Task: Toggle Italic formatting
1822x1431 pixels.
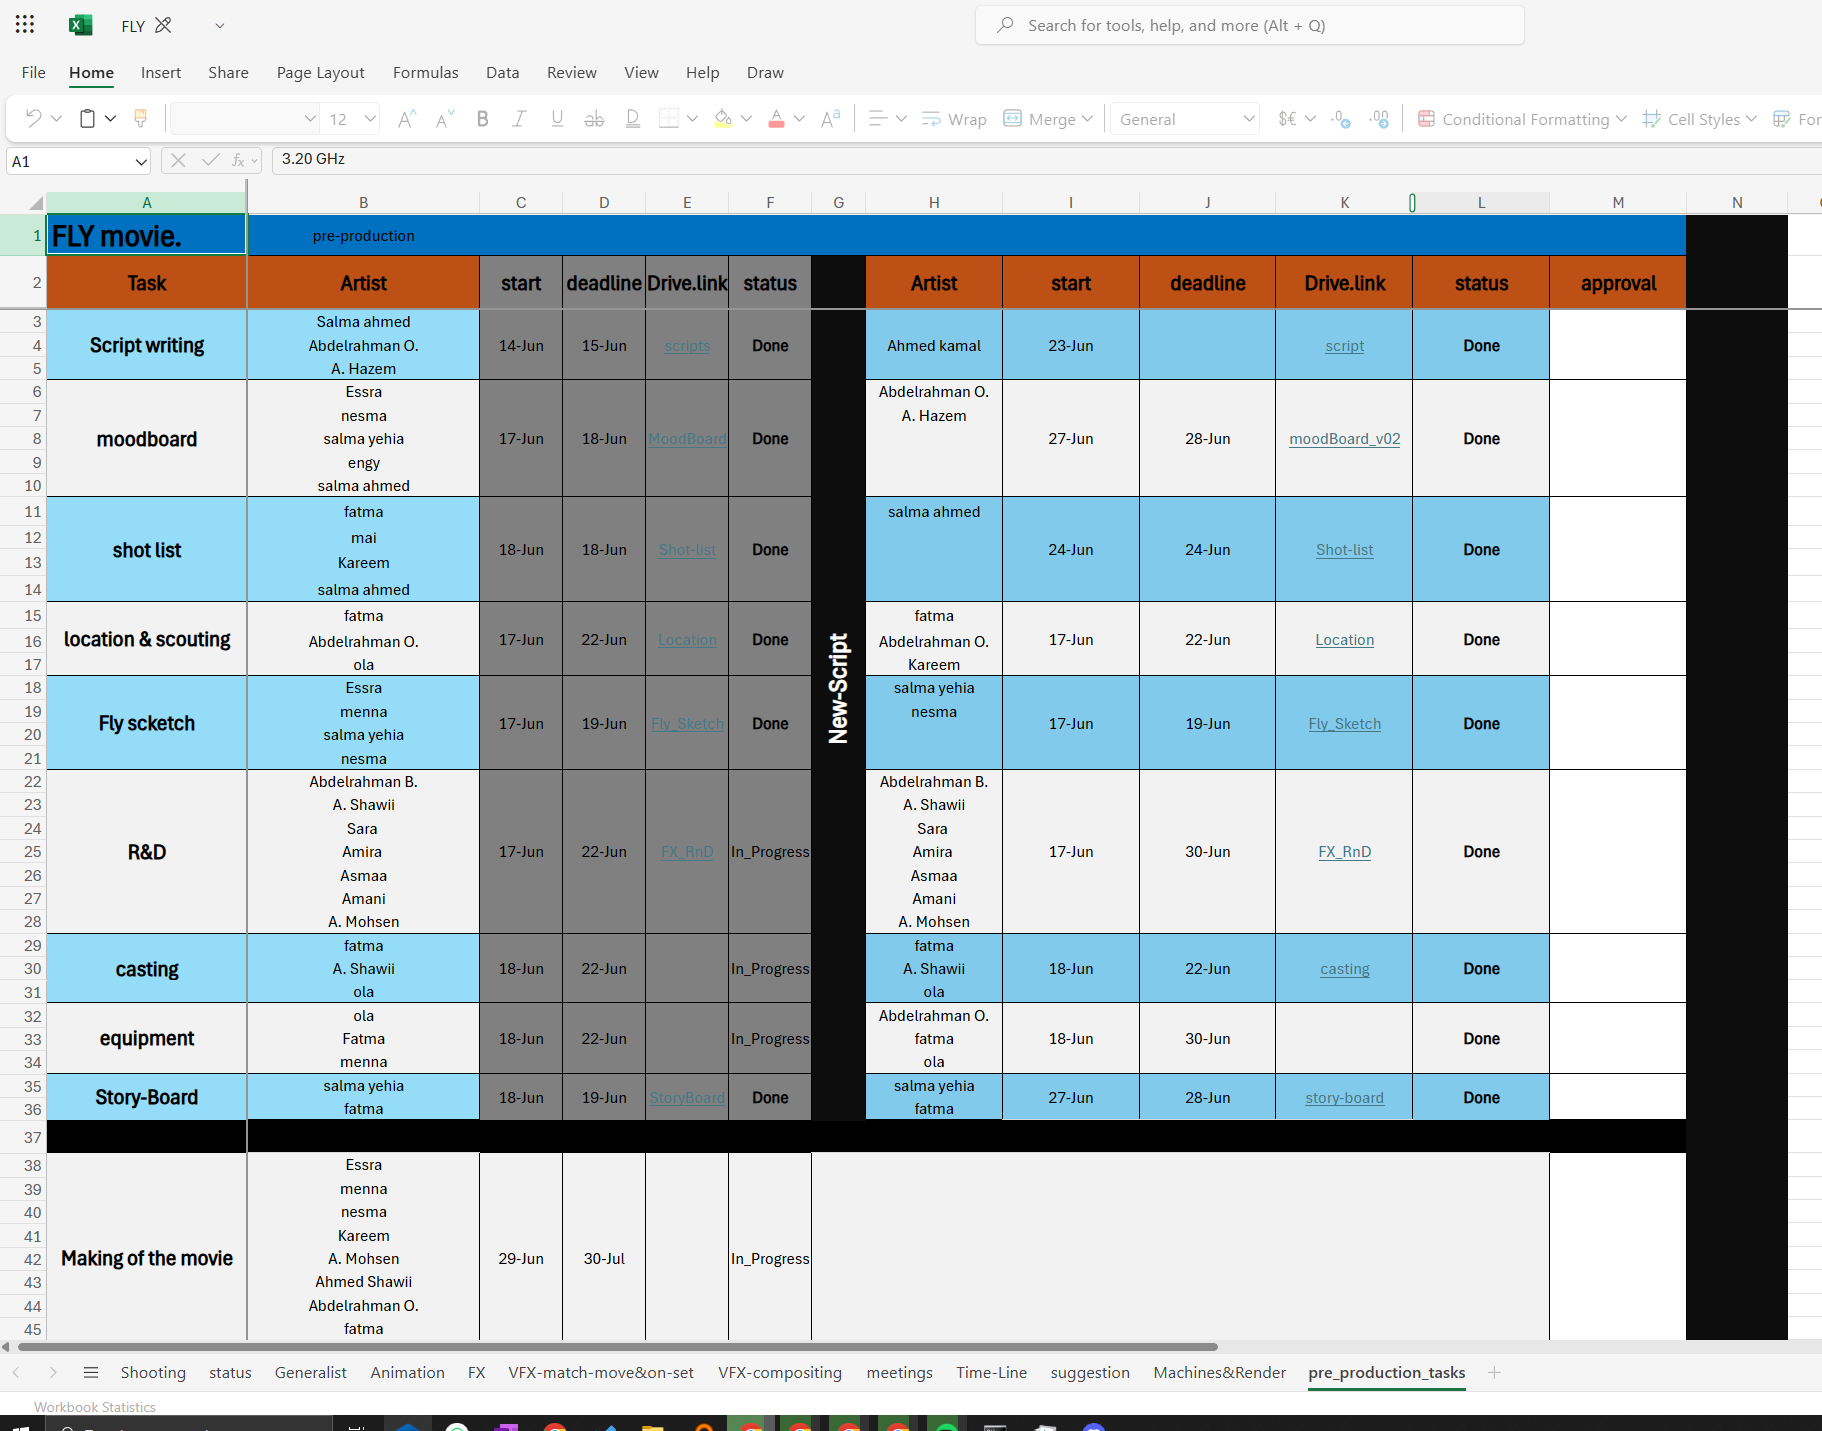Action: [x=519, y=119]
